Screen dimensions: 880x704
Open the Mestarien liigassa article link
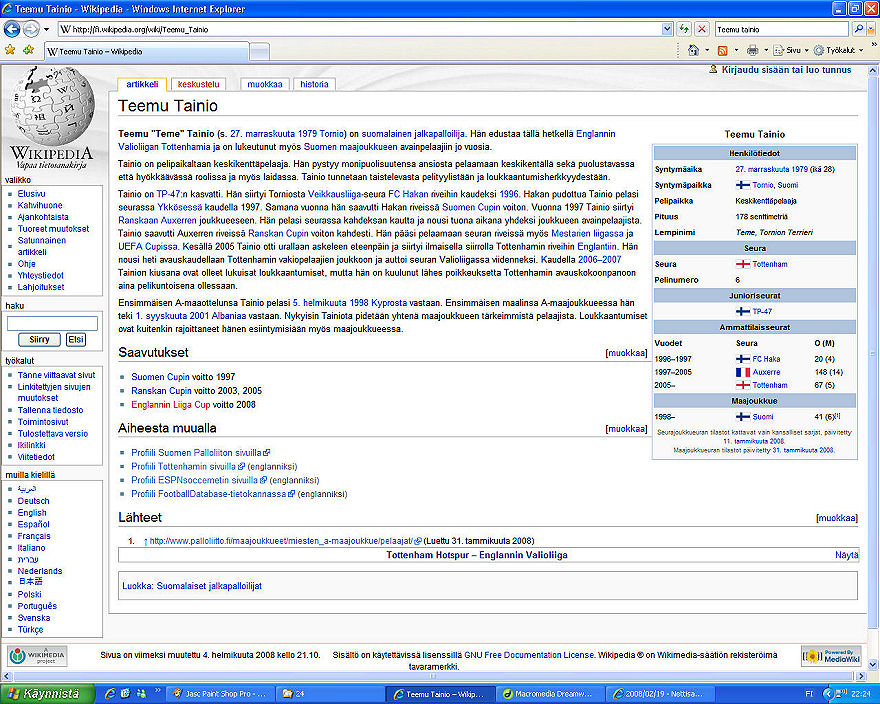pyautogui.click(x=587, y=234)
